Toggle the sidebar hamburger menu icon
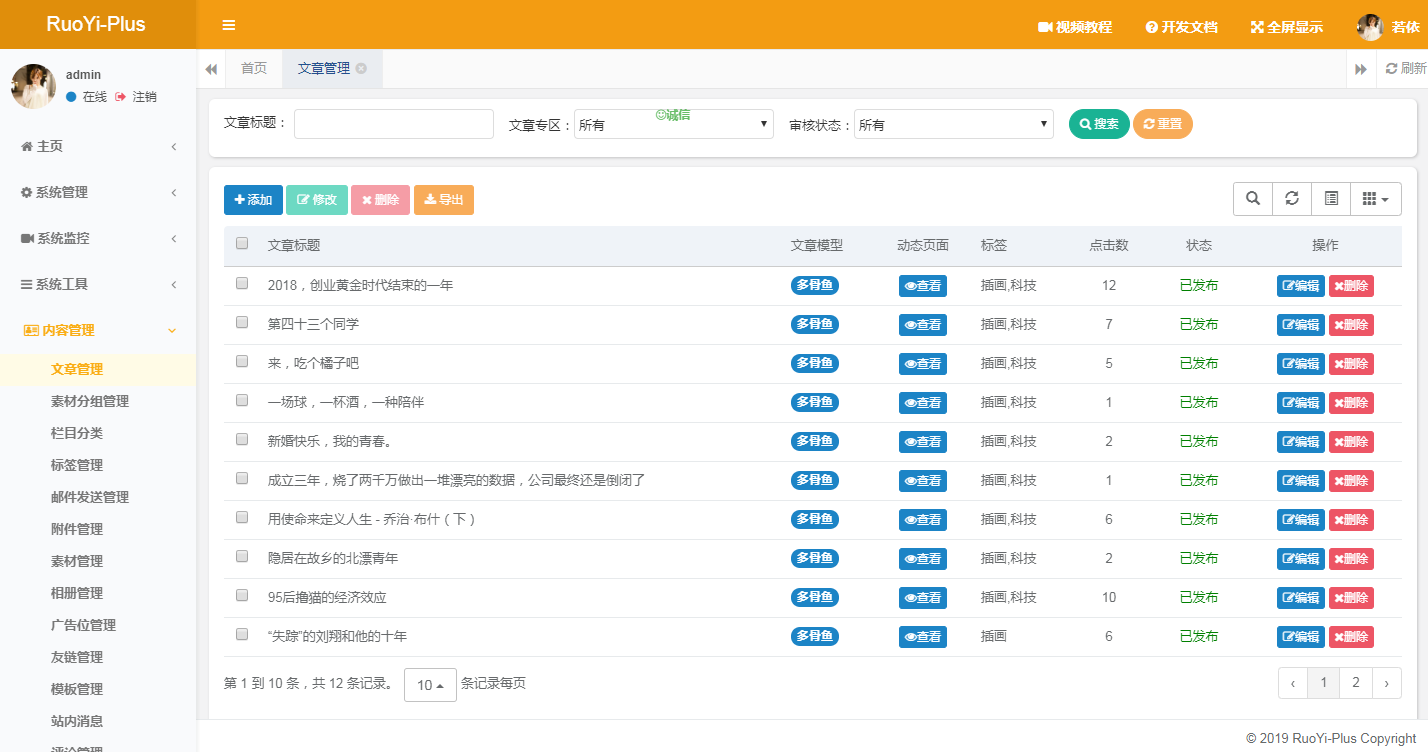The height and width of the screenshot is (752, 1428). click(x=229, y=26)
